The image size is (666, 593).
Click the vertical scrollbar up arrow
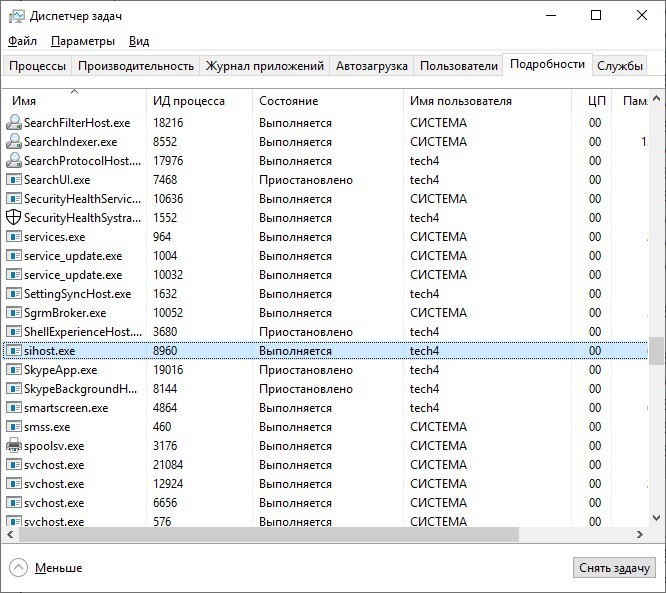click(x=656, y=98)
